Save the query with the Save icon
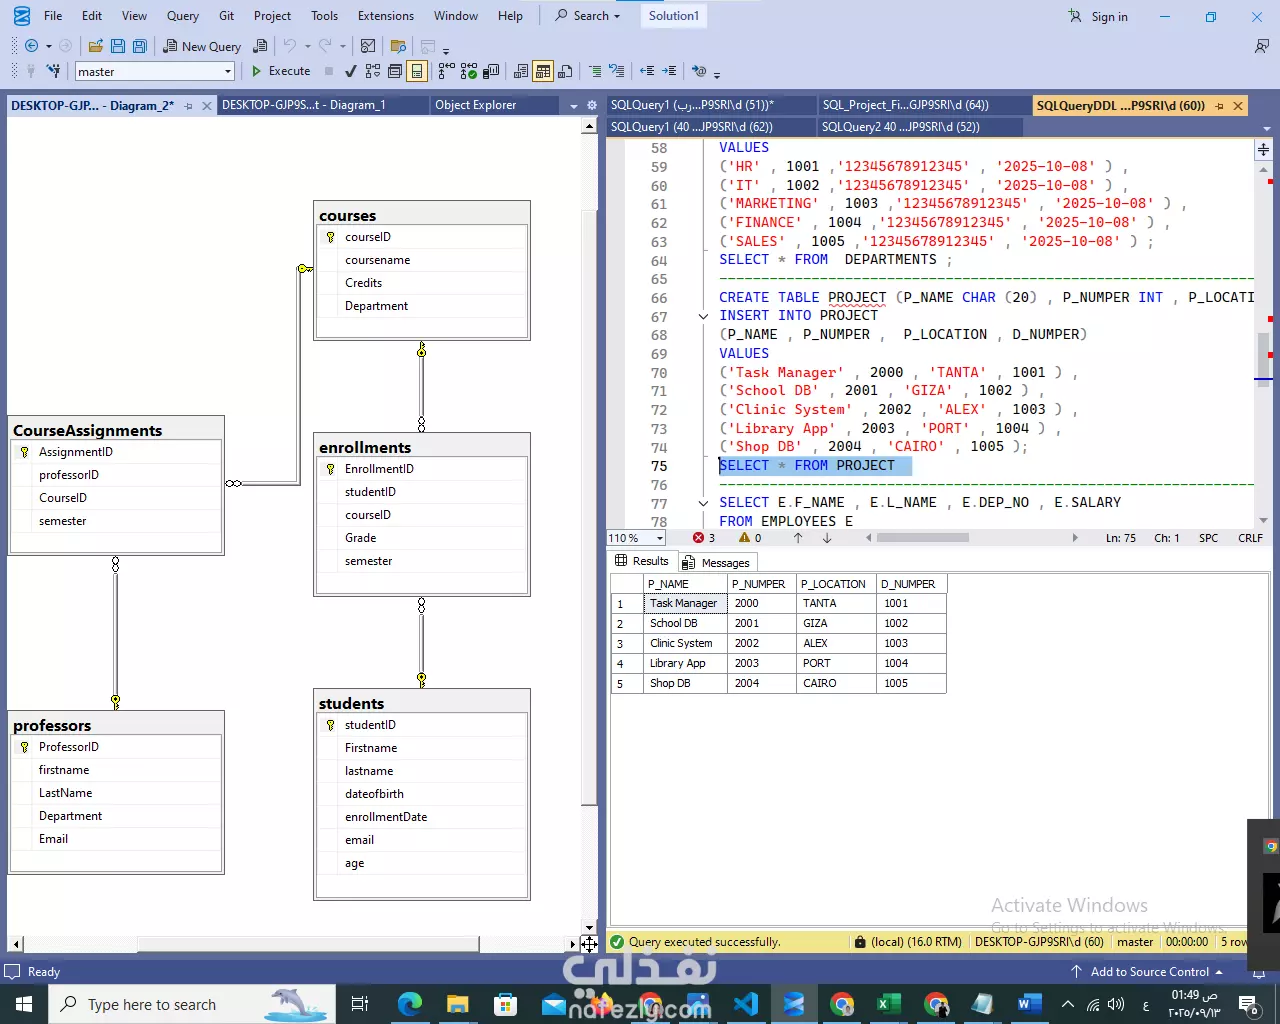 click(x=117, y=46)
